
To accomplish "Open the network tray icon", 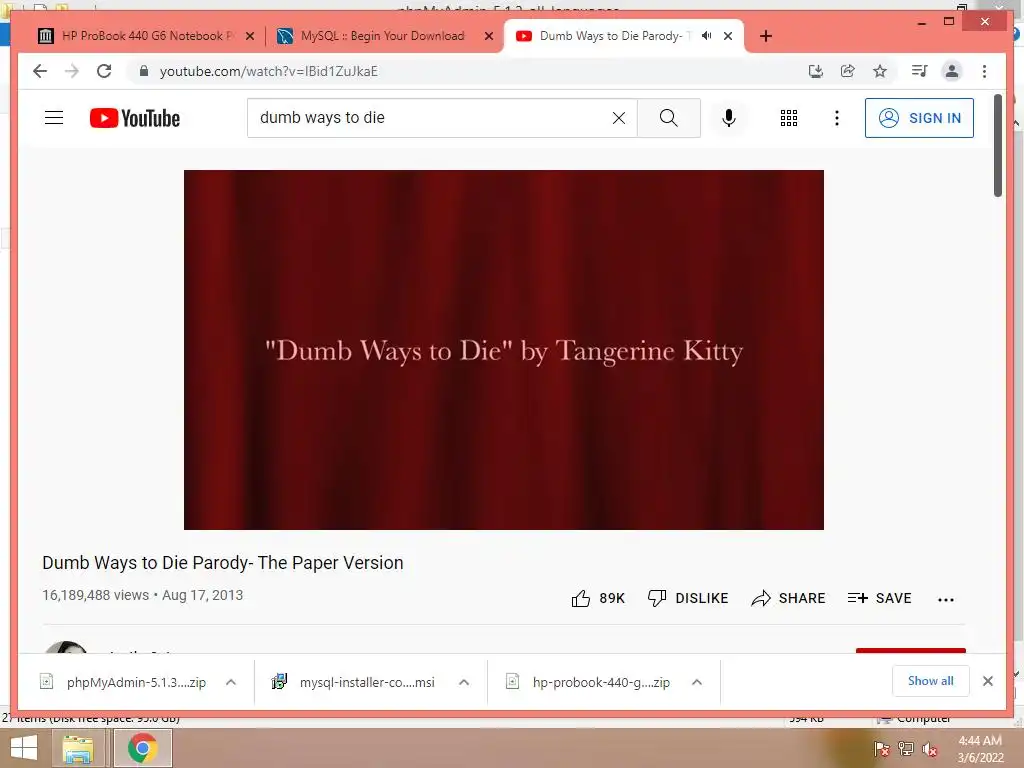I will tap(906, 749).
